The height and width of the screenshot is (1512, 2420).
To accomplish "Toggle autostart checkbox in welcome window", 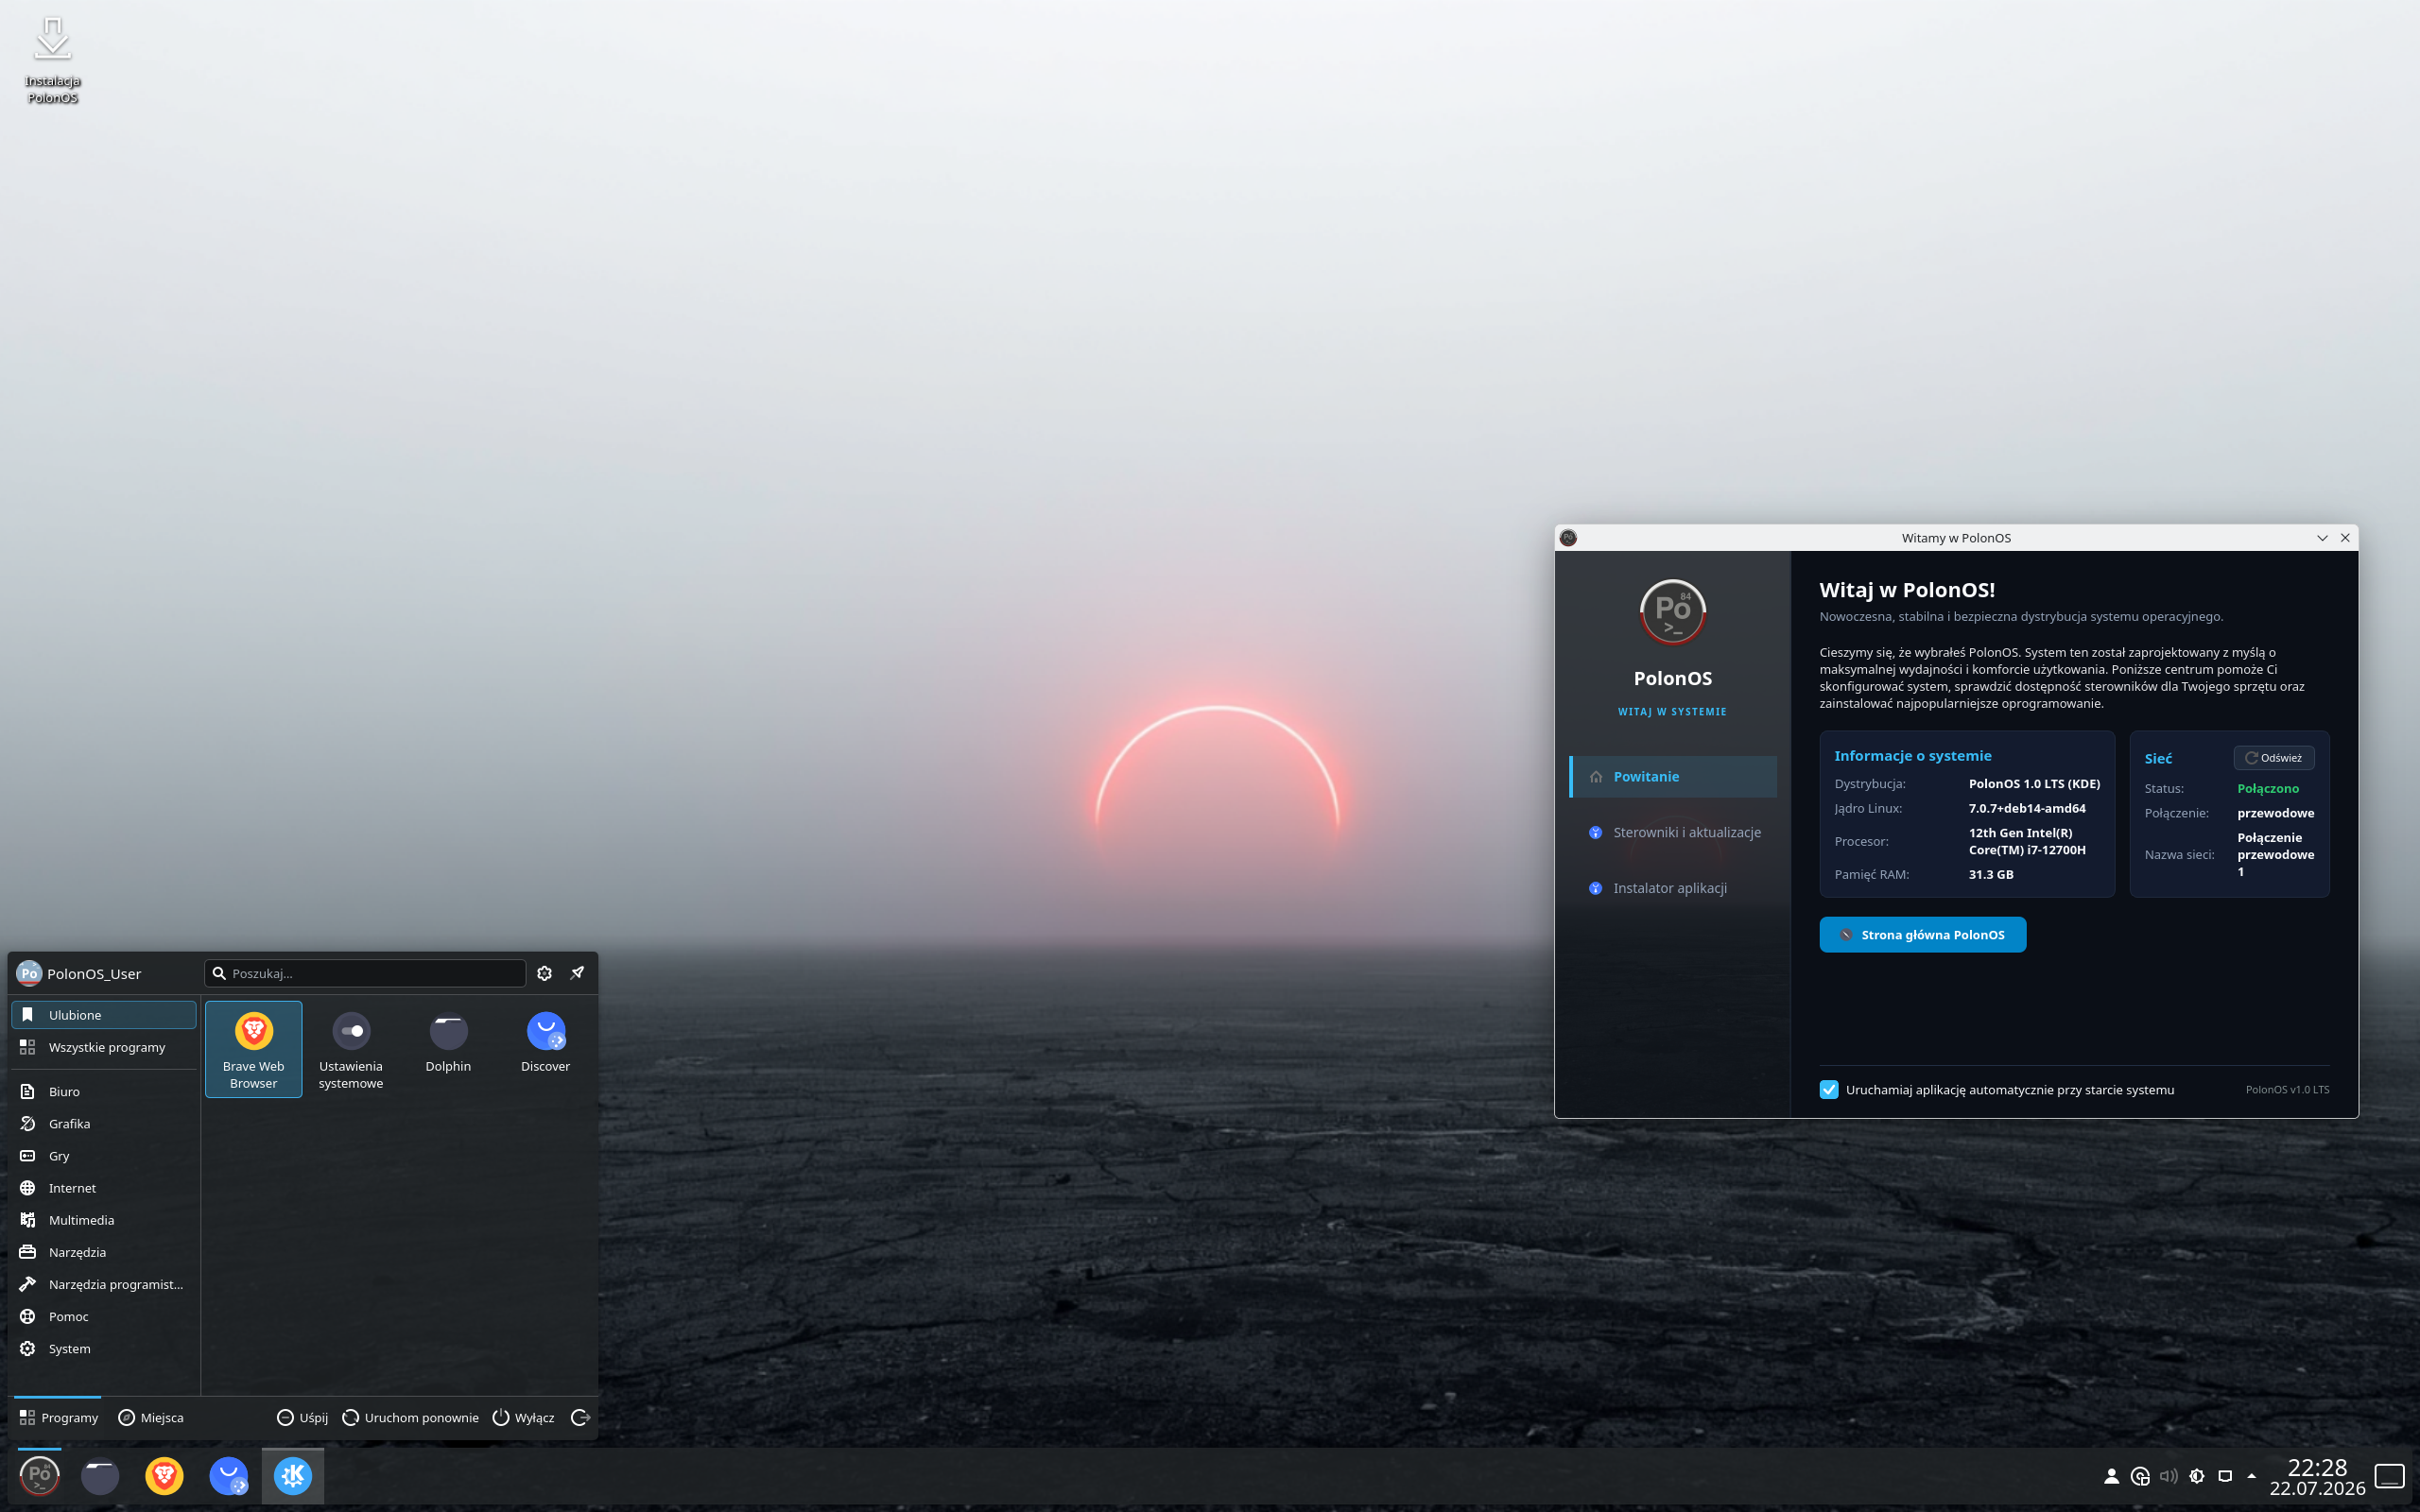I will coord(1829,1090).
